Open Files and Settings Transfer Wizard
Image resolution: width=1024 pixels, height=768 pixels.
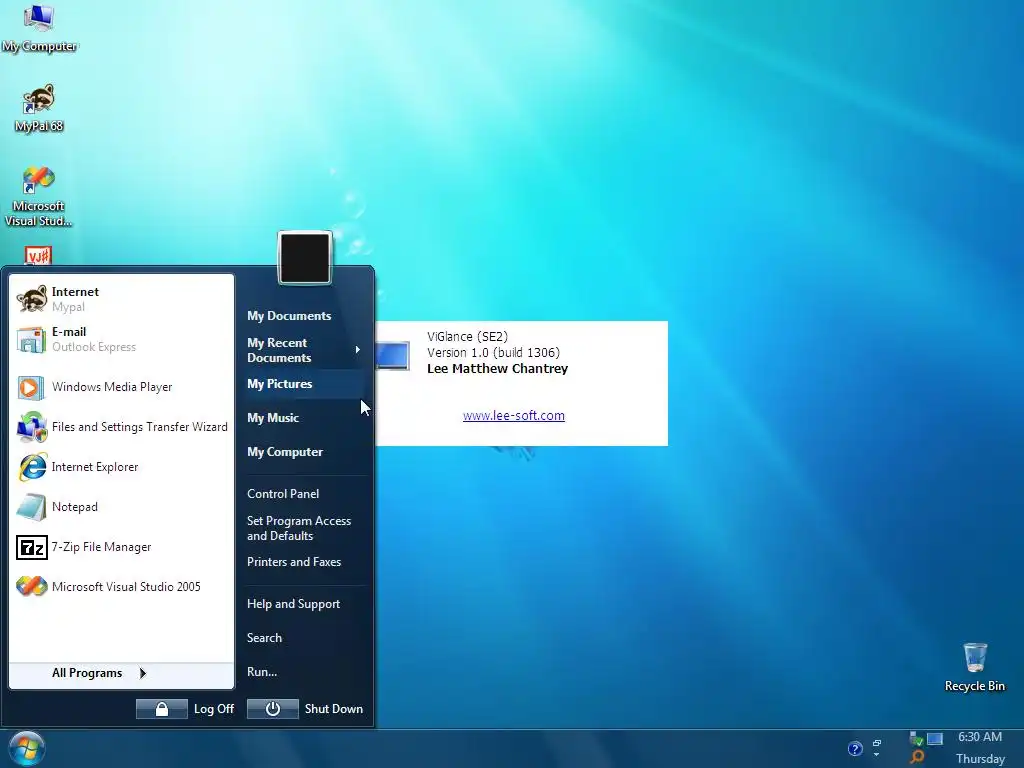[x=121, y=427]
